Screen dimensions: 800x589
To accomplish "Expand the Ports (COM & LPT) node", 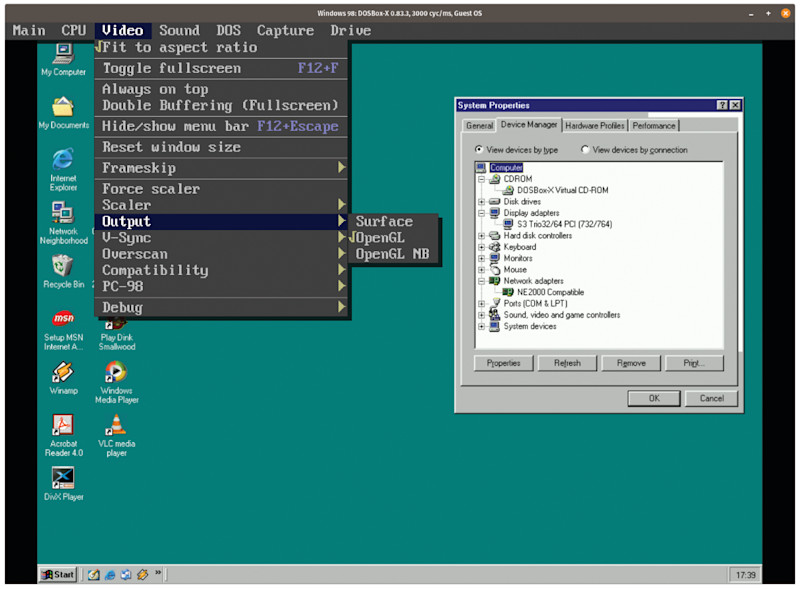I will click(481, 304).
